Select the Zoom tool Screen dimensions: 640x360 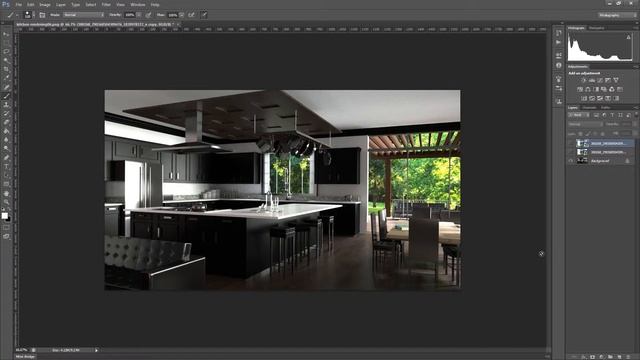click(x=6, y=202)
